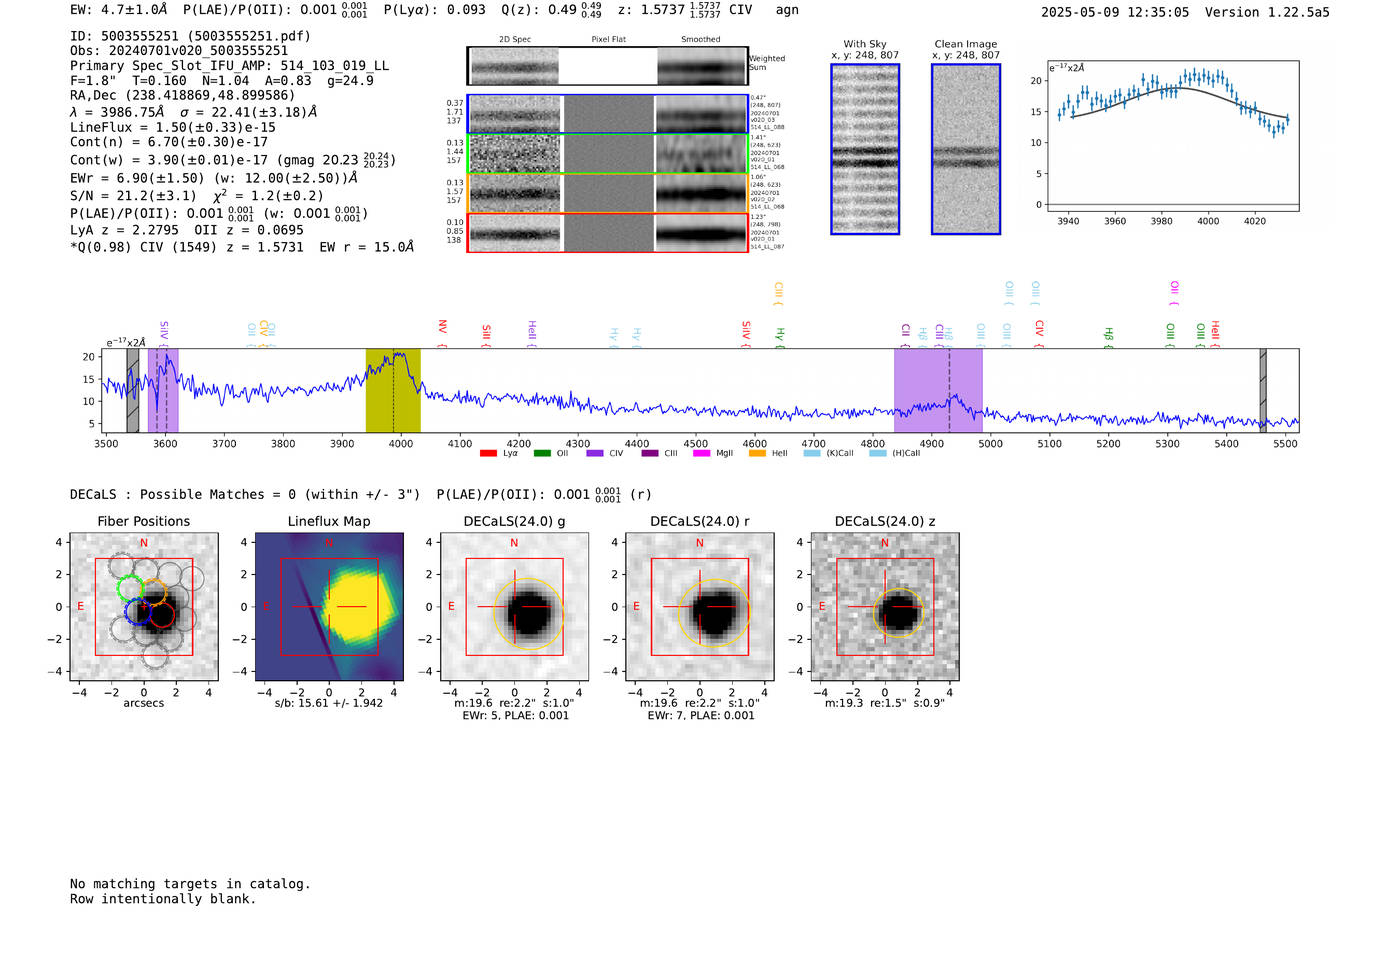
Task: Click the purple shaded region near 4900Å
Action: [x=938, y=391]
